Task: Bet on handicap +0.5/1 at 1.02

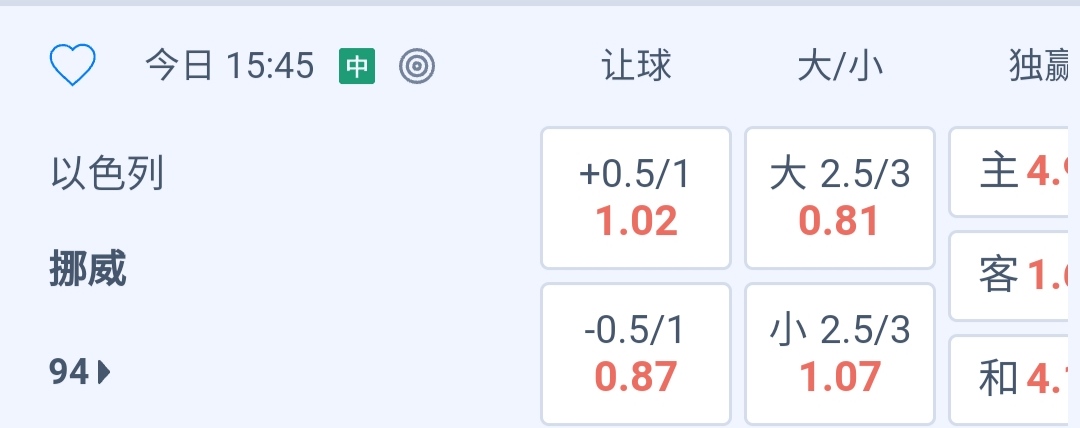Action: click(636, 198)
